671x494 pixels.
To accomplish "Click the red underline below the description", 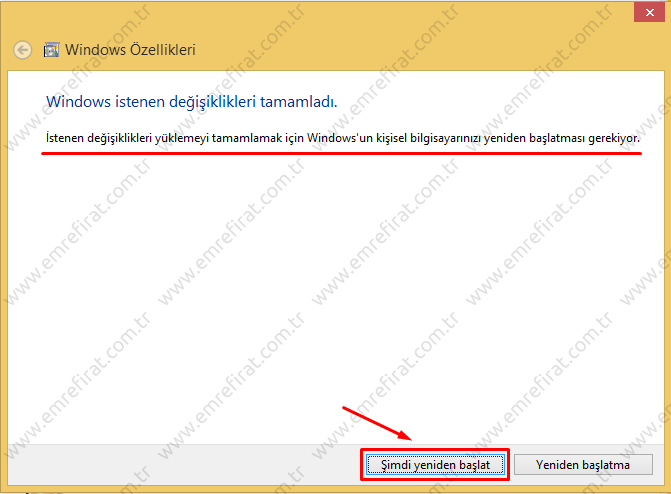I will (340, 155).
